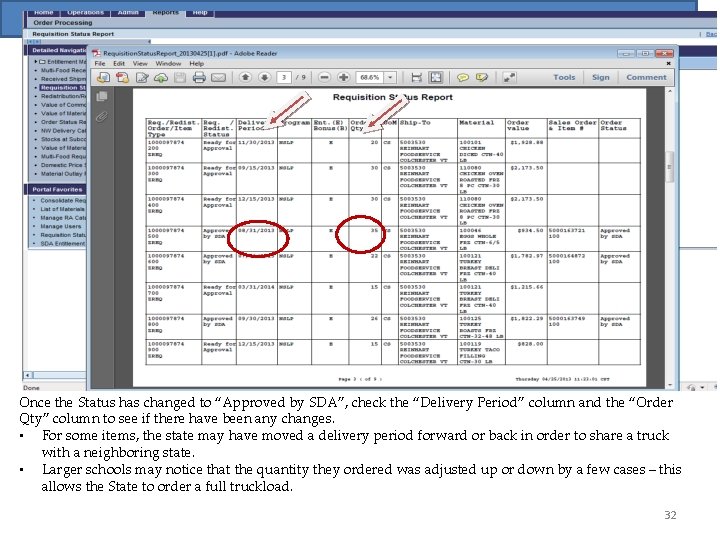Go to next page with down arrow
Screen dimensions: 720x540
264,78
